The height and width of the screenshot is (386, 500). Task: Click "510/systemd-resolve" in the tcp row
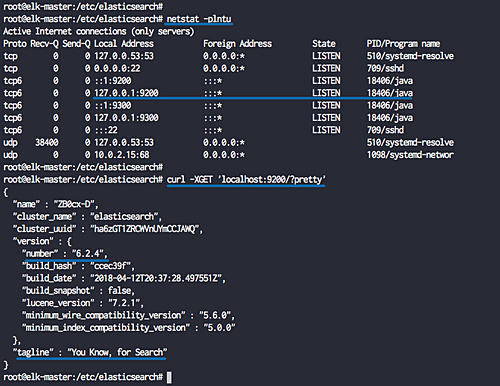410,56
